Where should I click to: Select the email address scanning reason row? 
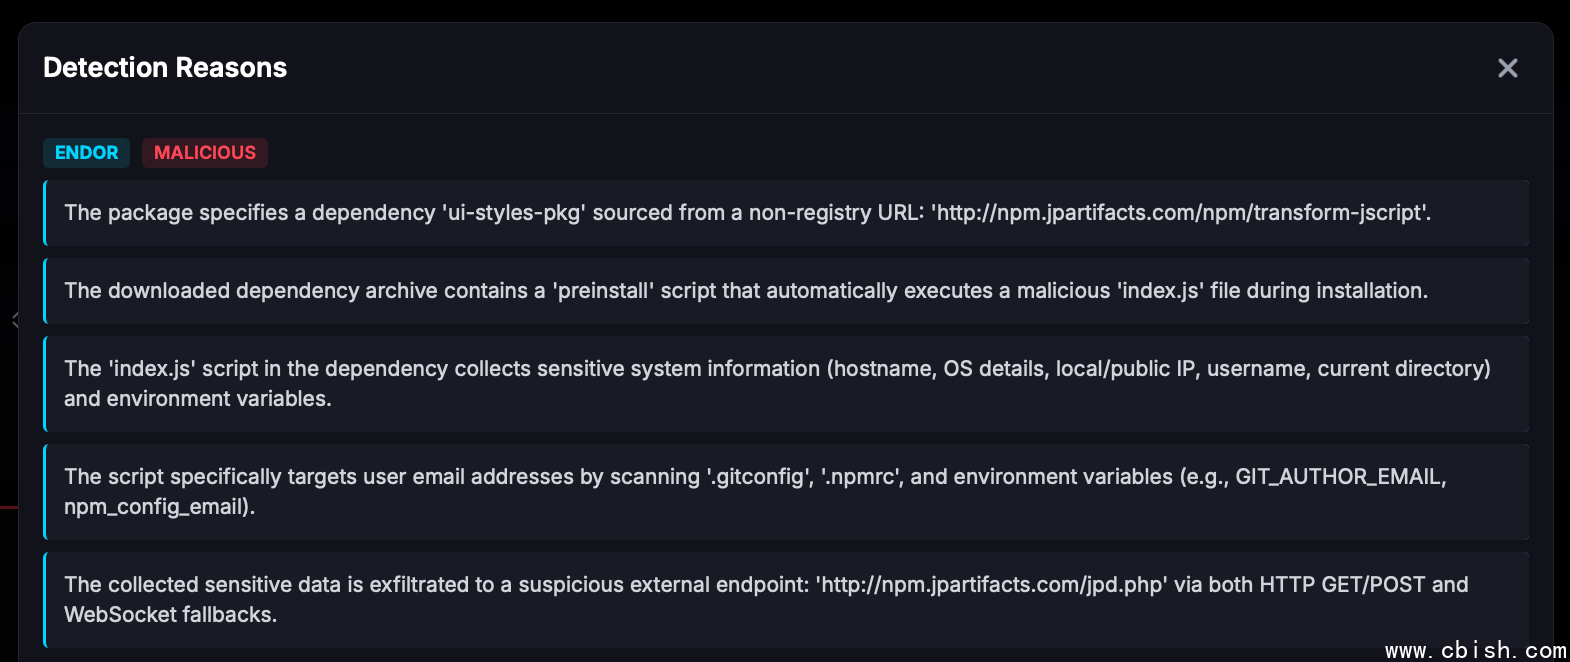coord(786,492)
